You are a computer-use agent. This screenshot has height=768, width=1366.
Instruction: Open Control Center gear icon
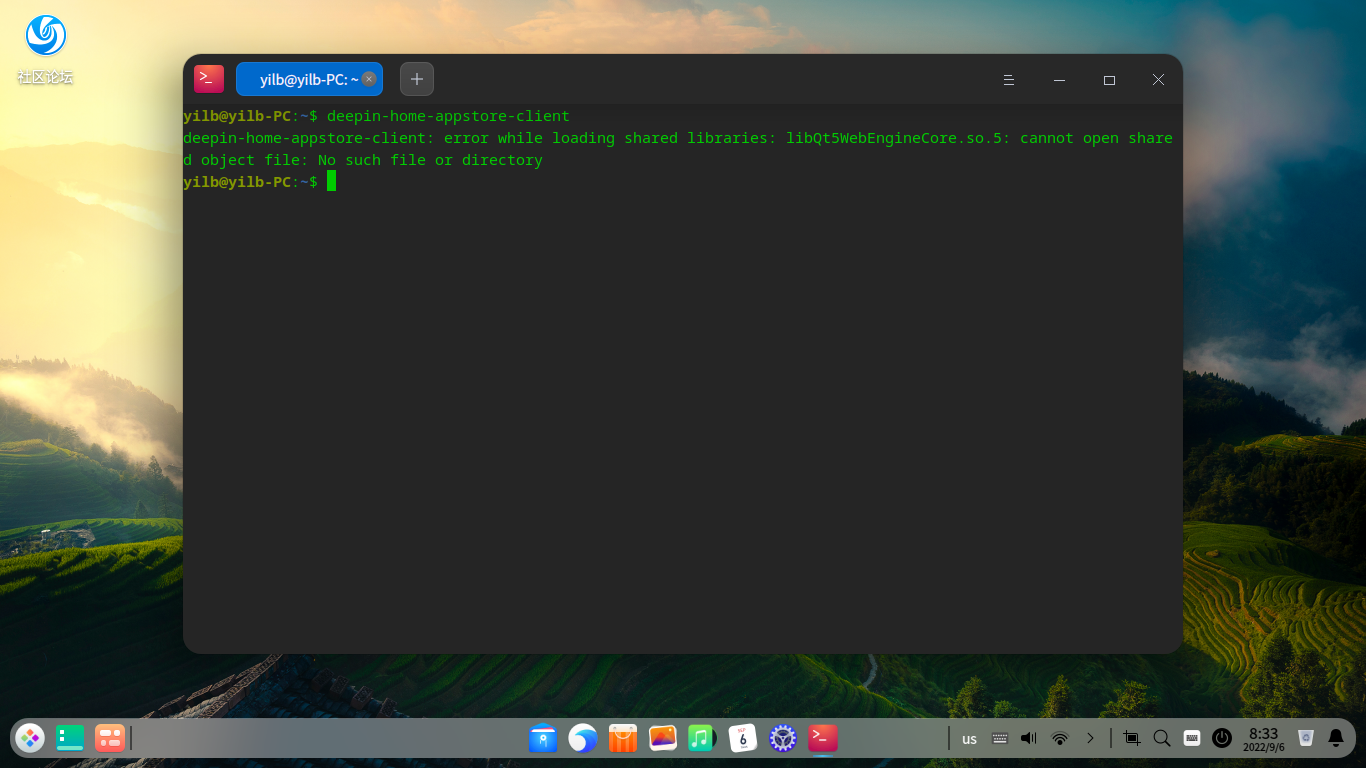tap(783, 738)
